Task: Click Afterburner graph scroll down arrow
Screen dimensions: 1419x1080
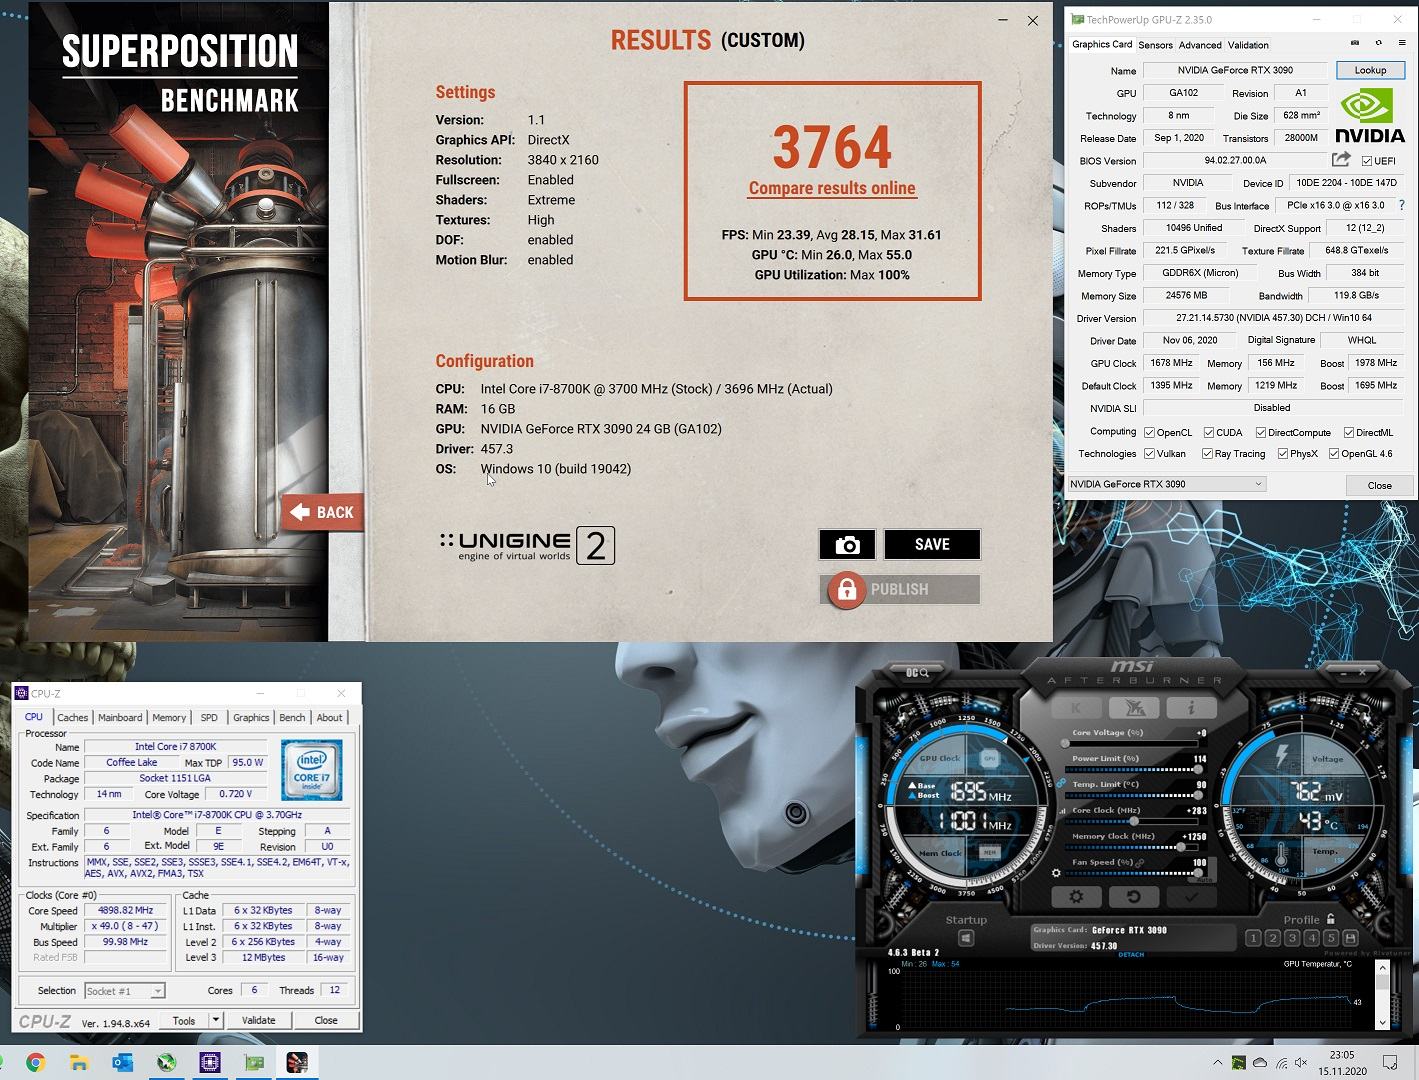Action: (x=1382, y=1022)
